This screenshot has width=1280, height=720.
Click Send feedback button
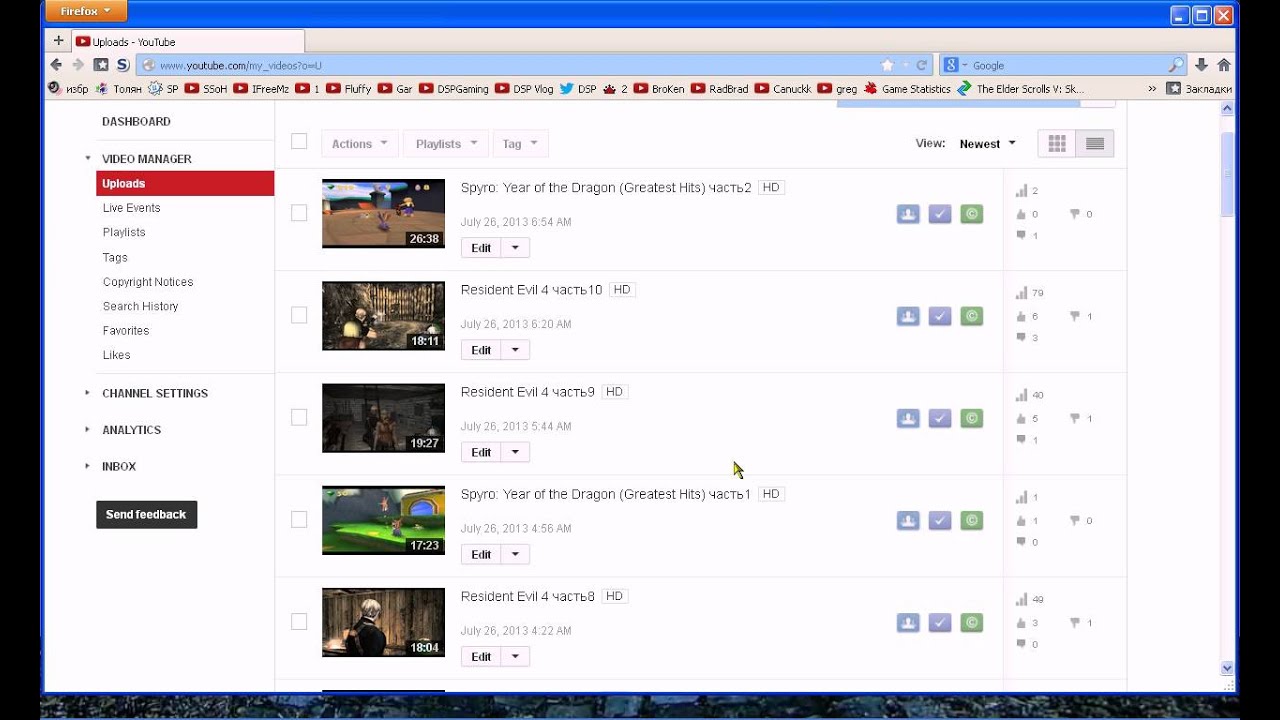tap(146, 515)
